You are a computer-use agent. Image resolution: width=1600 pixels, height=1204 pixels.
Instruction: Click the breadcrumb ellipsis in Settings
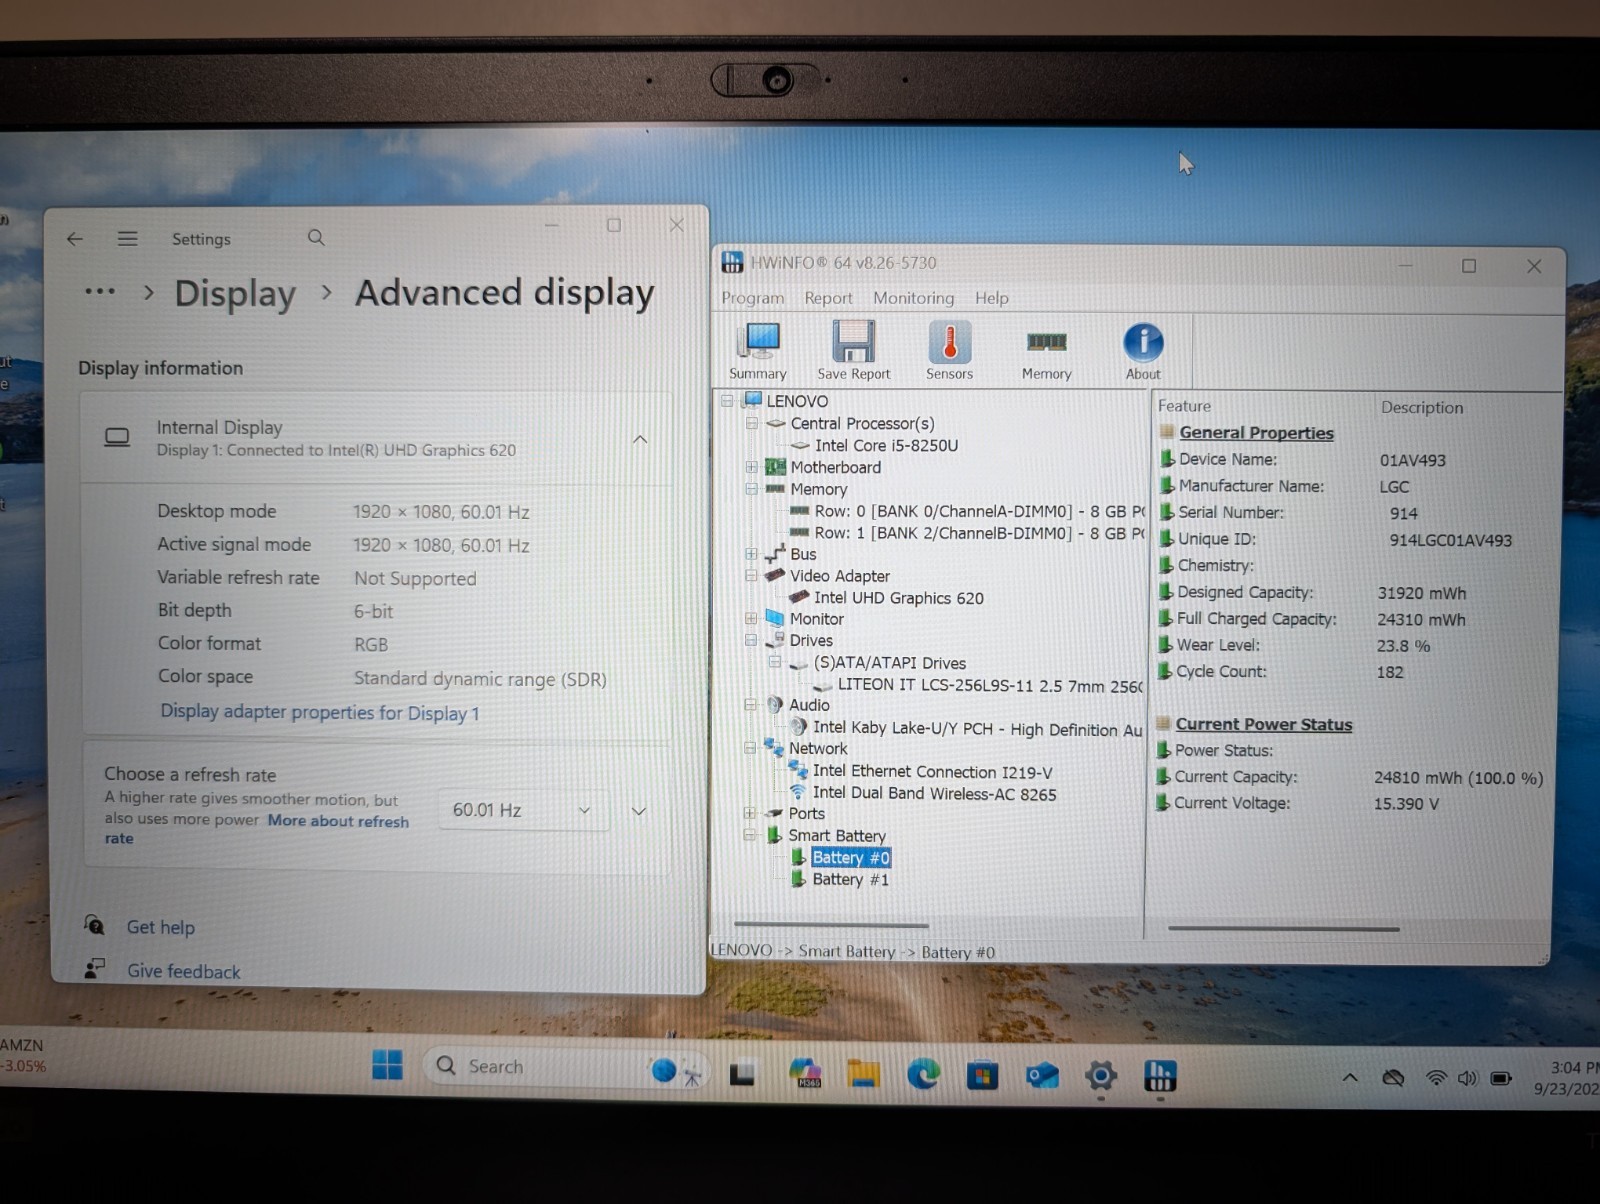(100, 292)
